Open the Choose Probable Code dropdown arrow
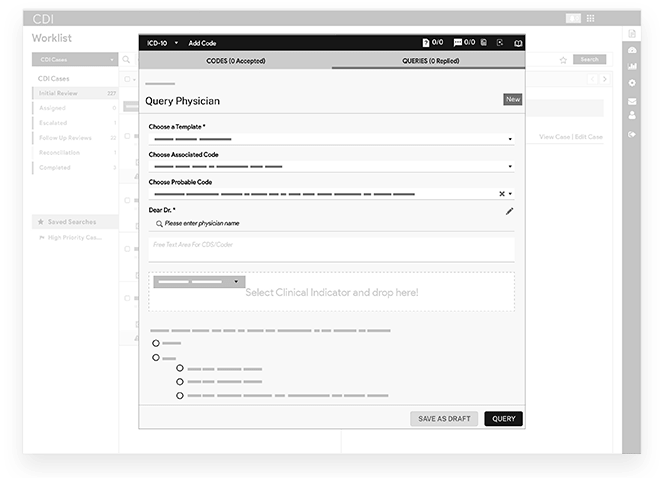Viewport: 664px width, 478px height. point(510,193)
